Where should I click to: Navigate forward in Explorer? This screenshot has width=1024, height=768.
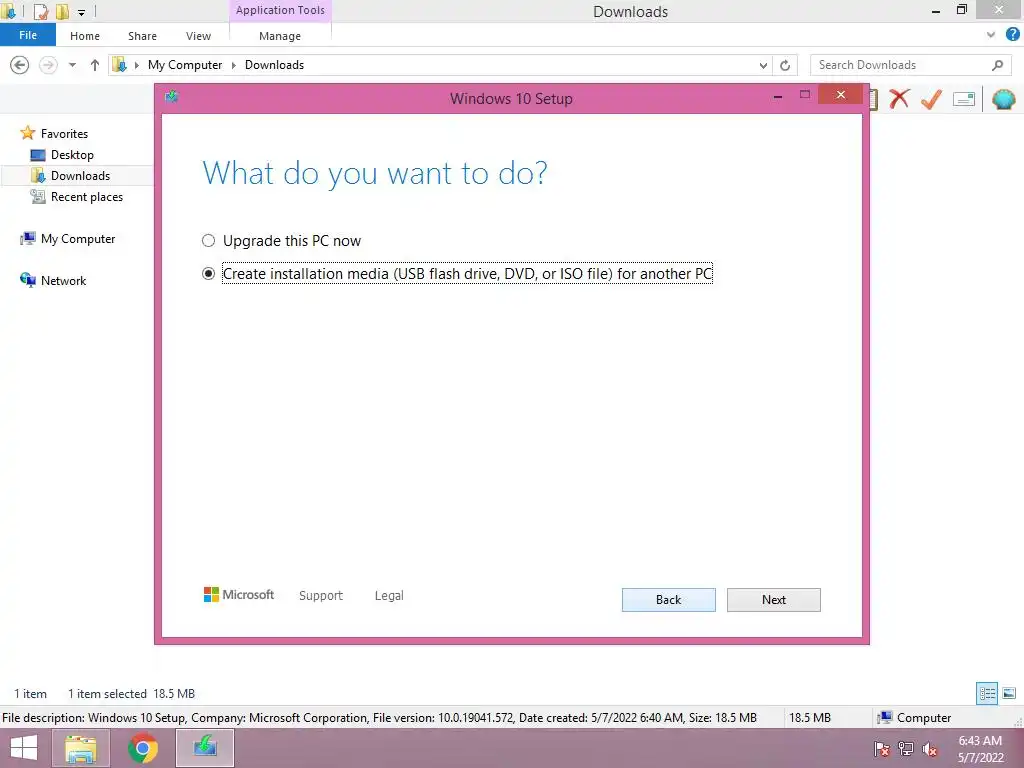pyautogui.click(x=48, y=65)
